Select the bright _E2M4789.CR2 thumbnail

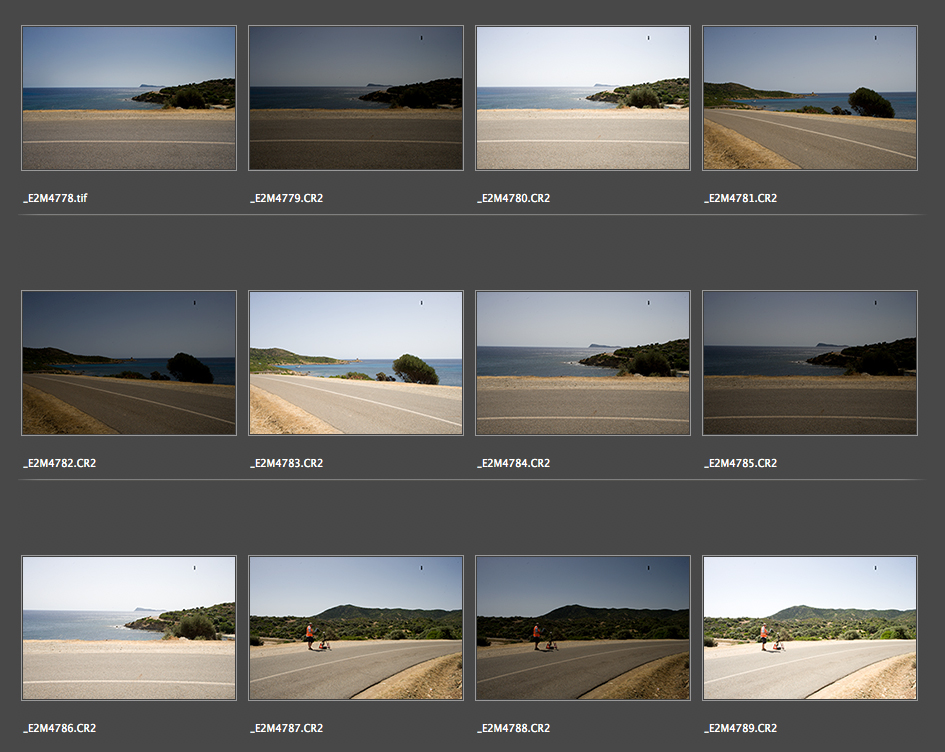pos(810,628)
